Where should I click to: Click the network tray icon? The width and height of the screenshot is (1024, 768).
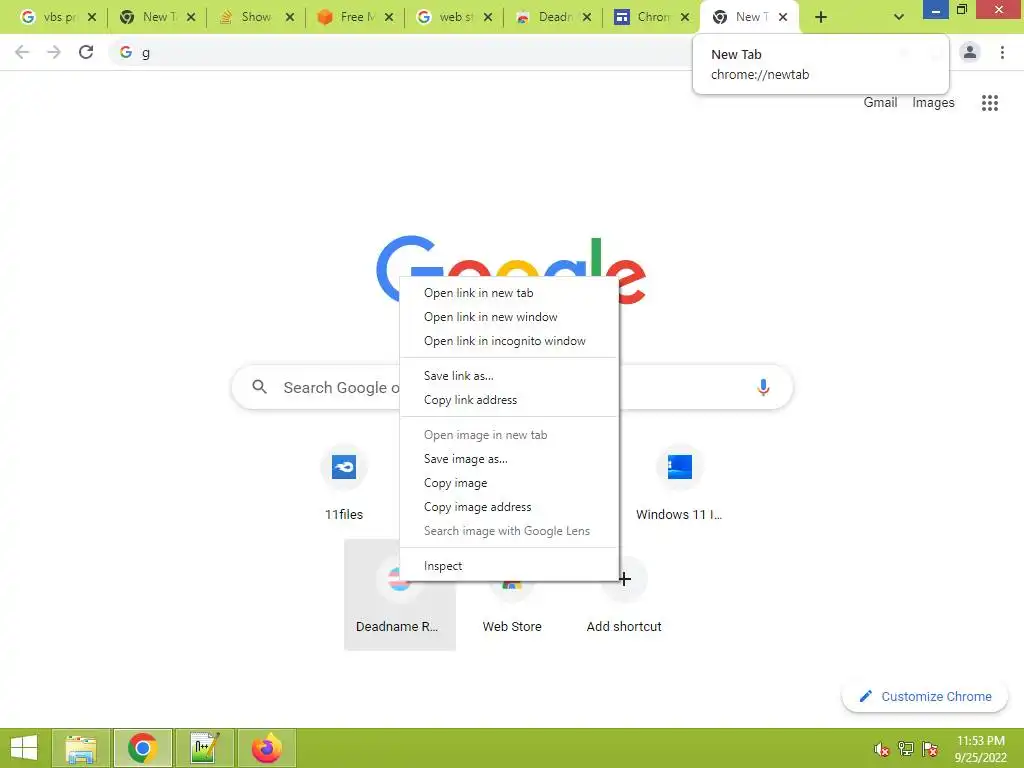coord(906,749)
